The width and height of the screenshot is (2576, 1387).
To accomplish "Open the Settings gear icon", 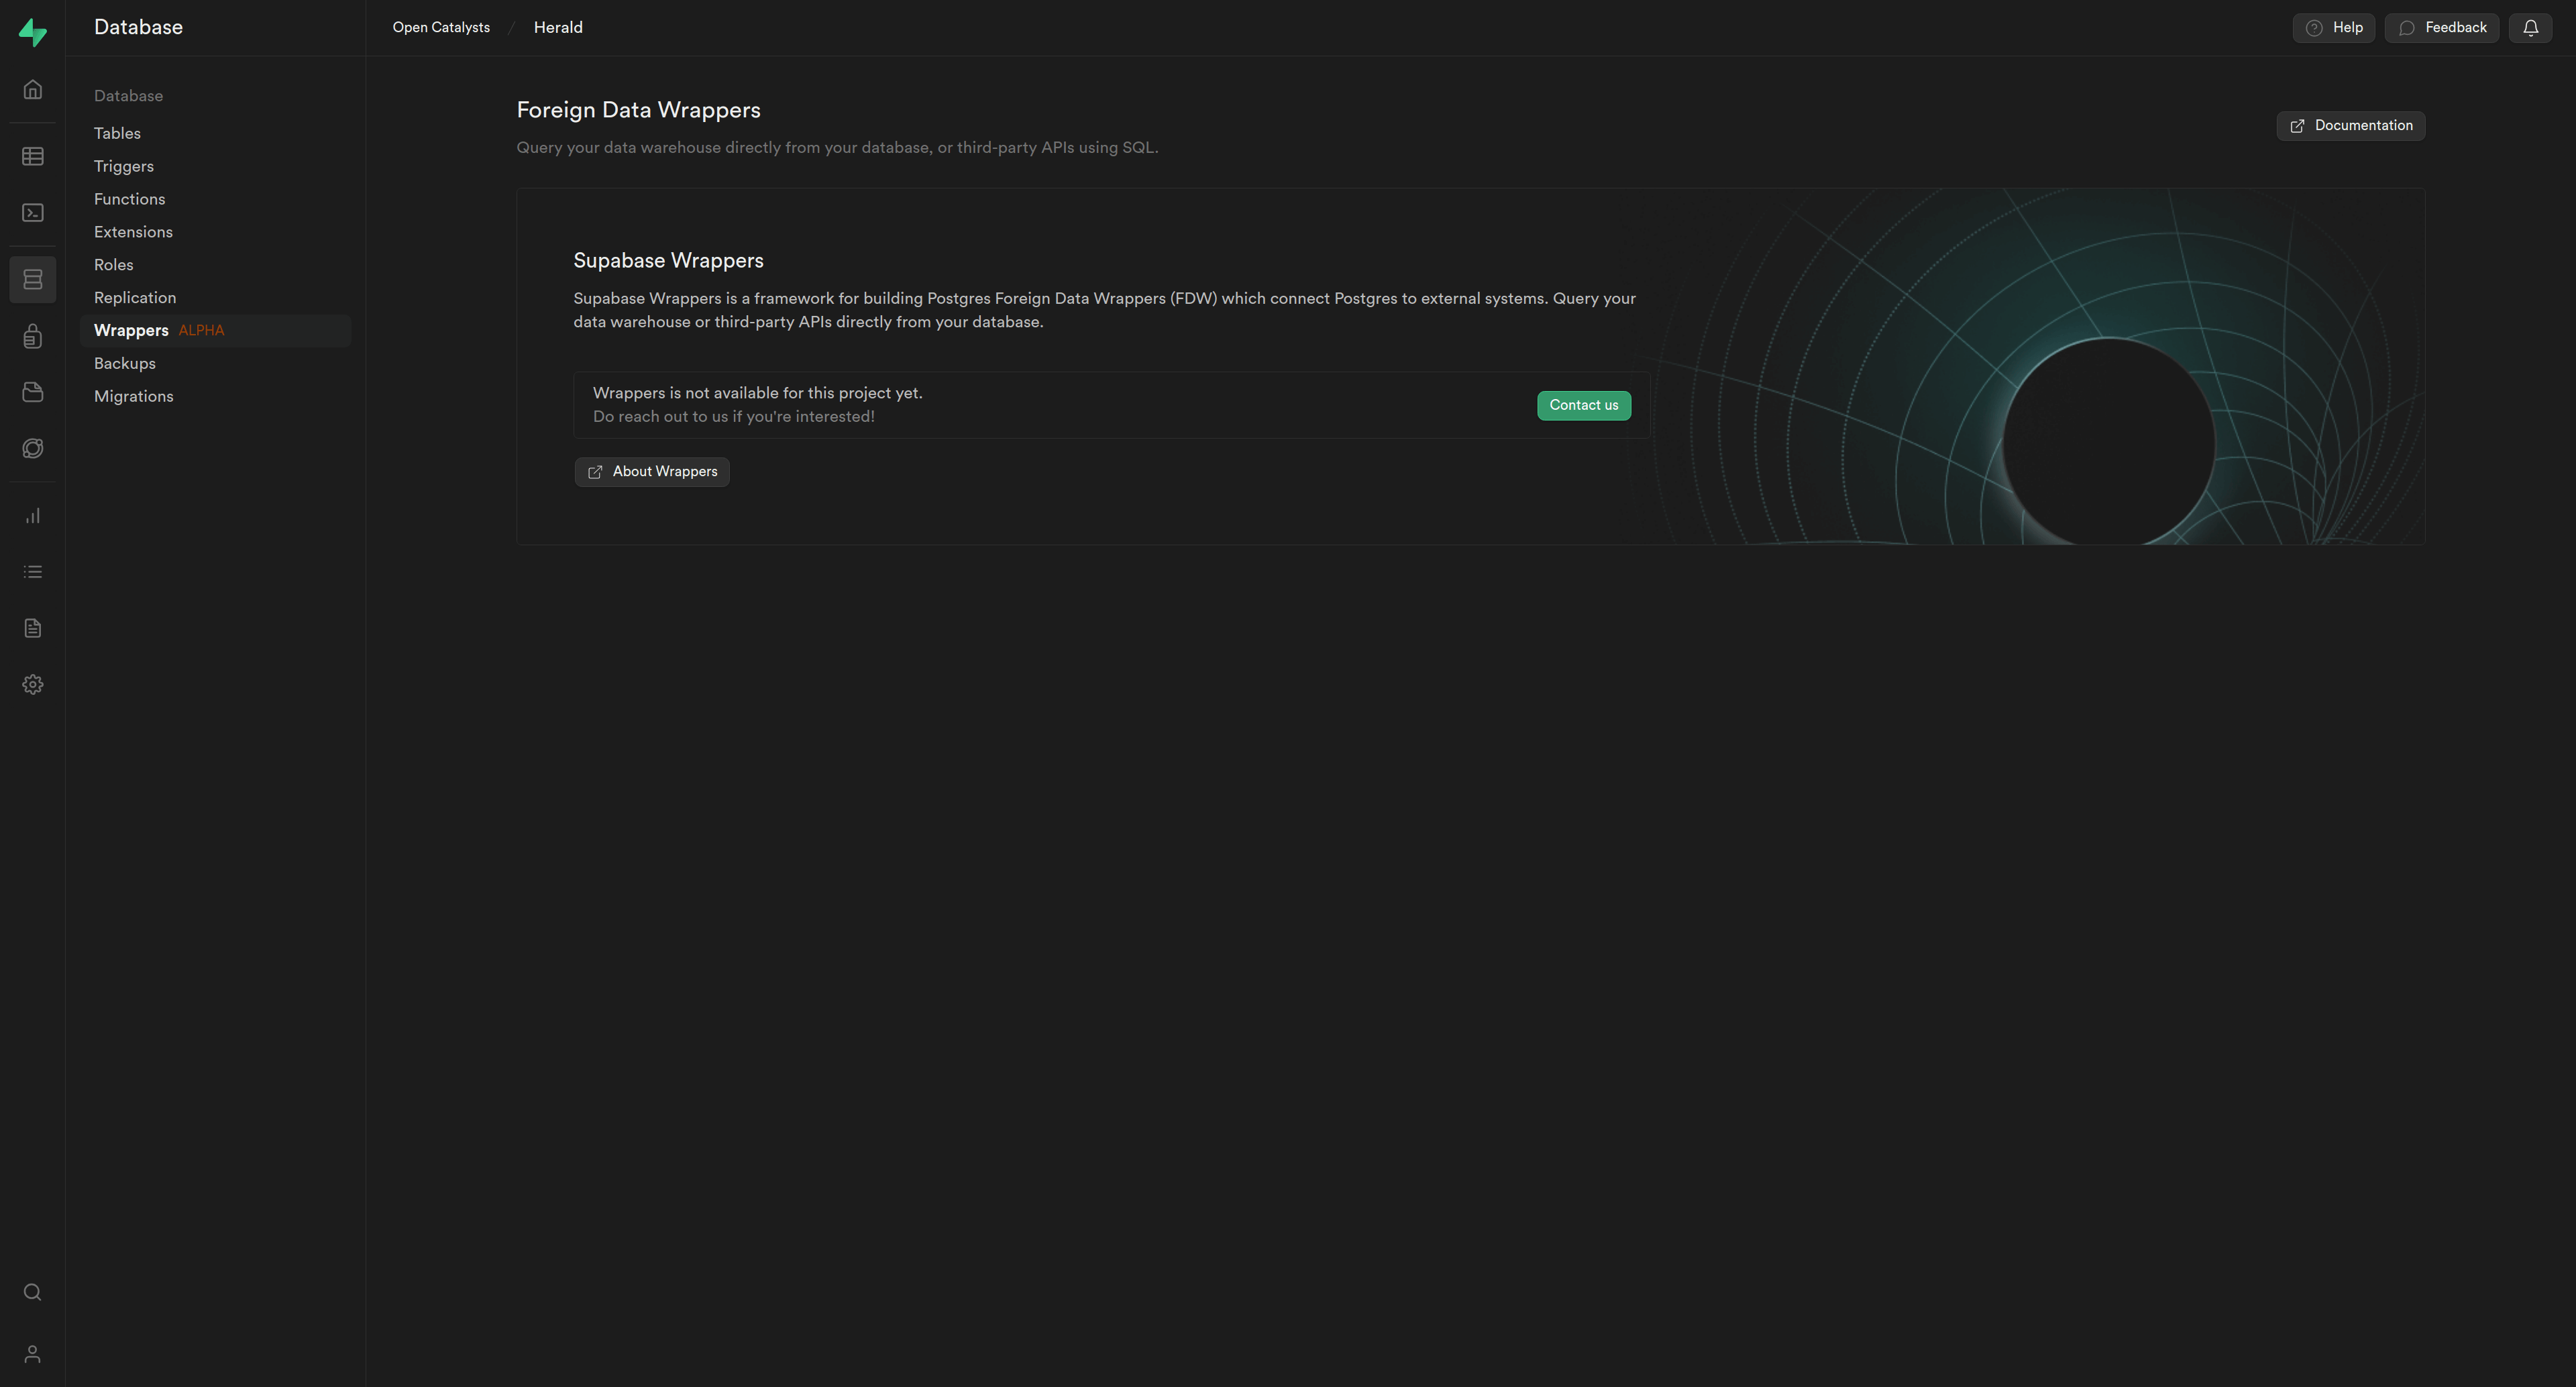I will coord(32,685).
